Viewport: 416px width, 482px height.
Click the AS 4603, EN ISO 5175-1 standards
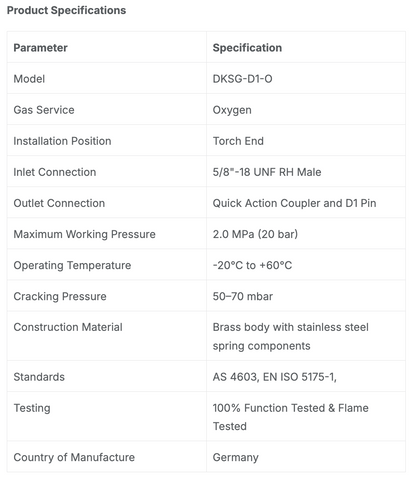pyautogui.click(x=275, y=377)
